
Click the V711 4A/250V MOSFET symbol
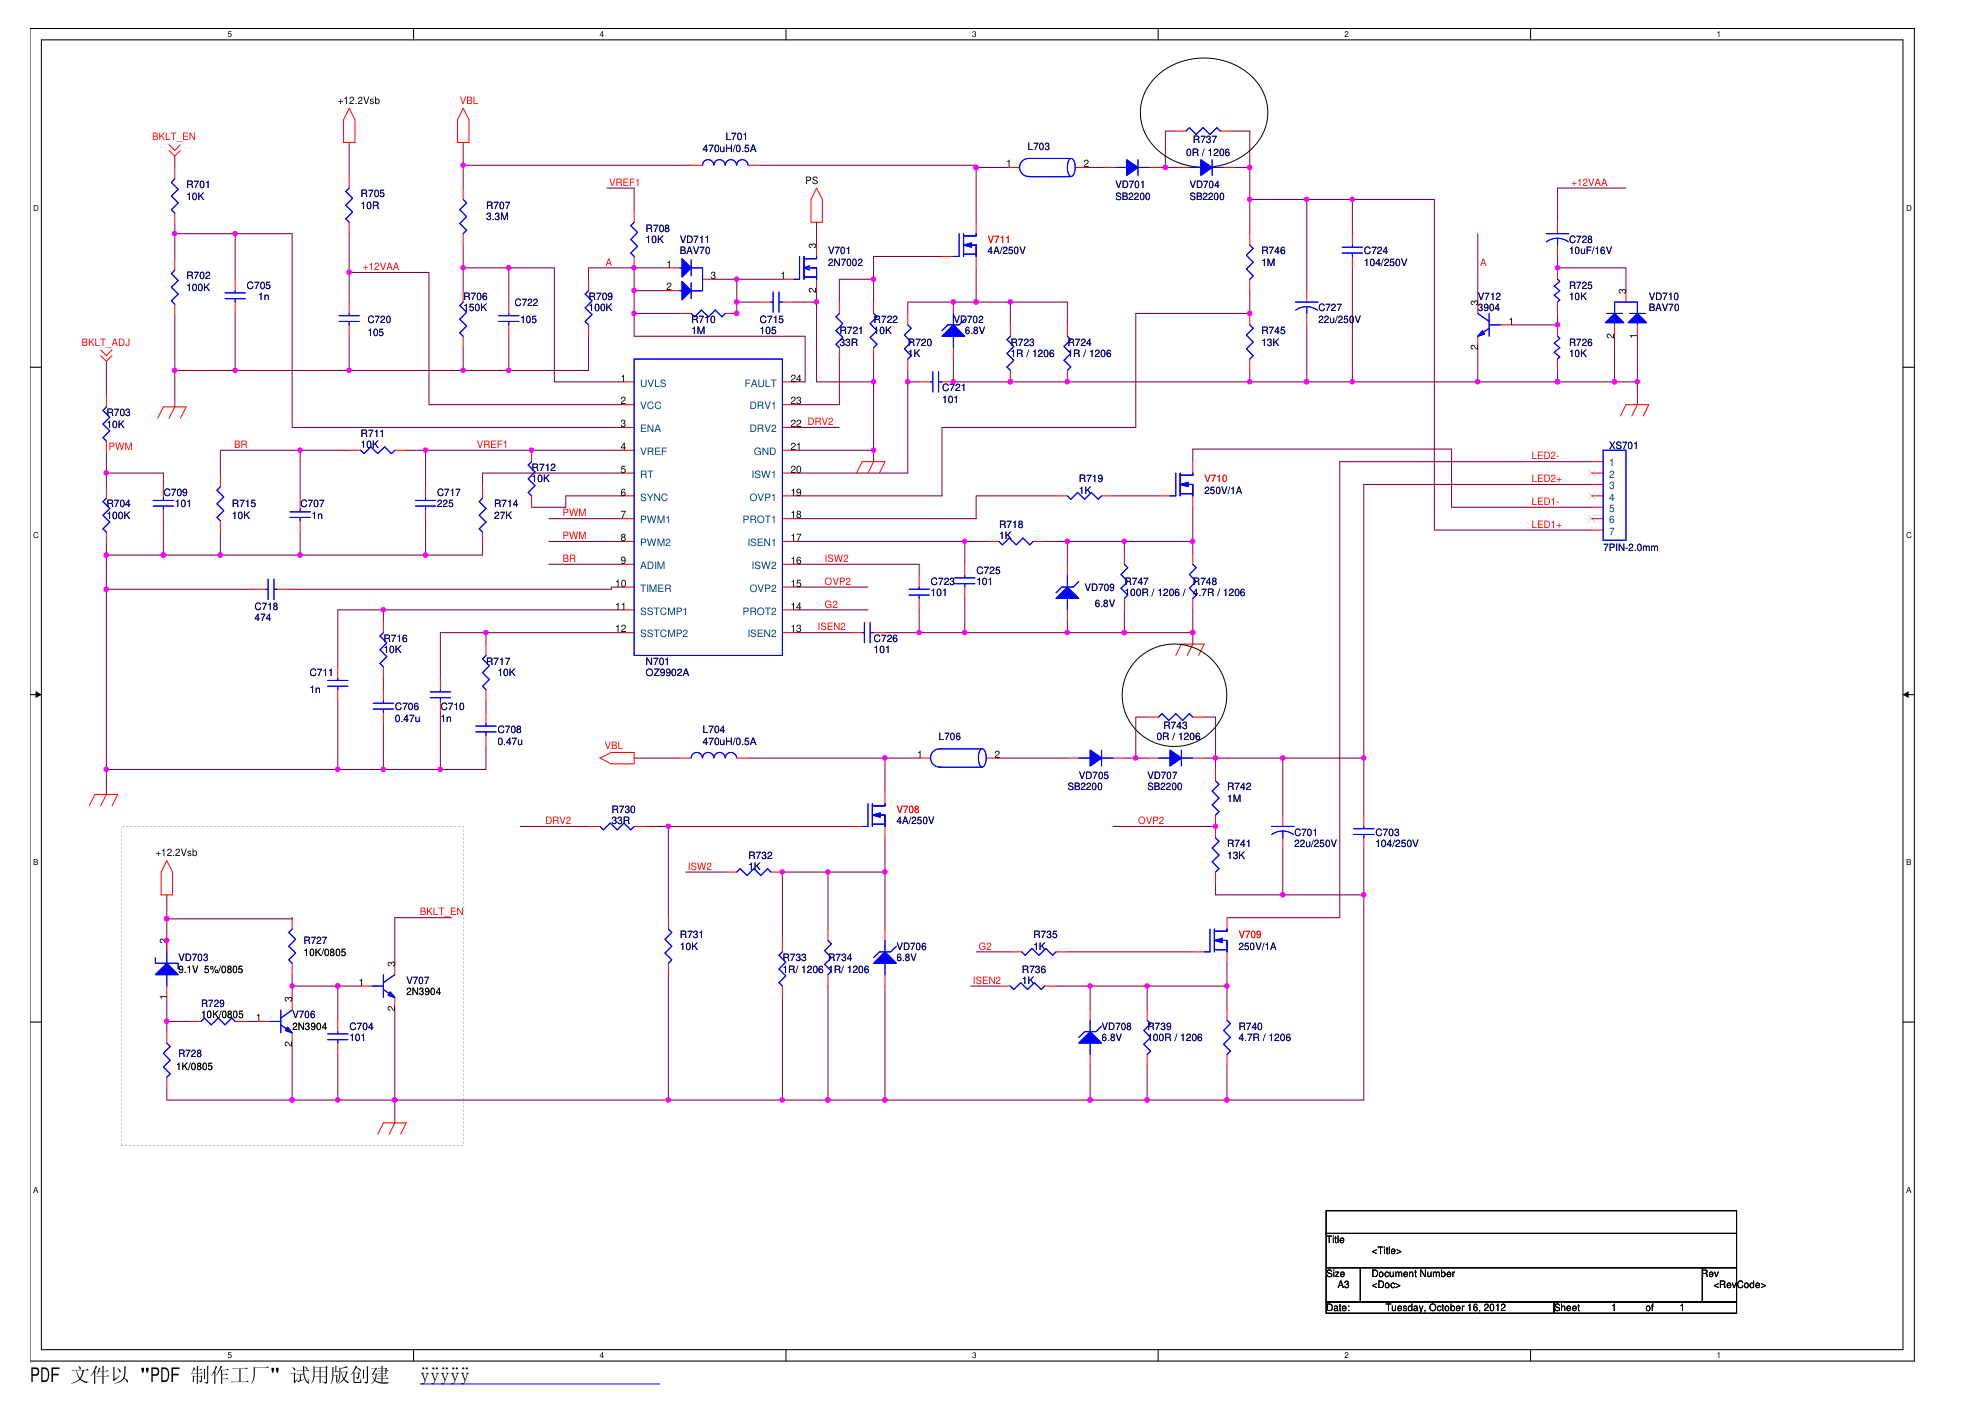coord(969,244)
